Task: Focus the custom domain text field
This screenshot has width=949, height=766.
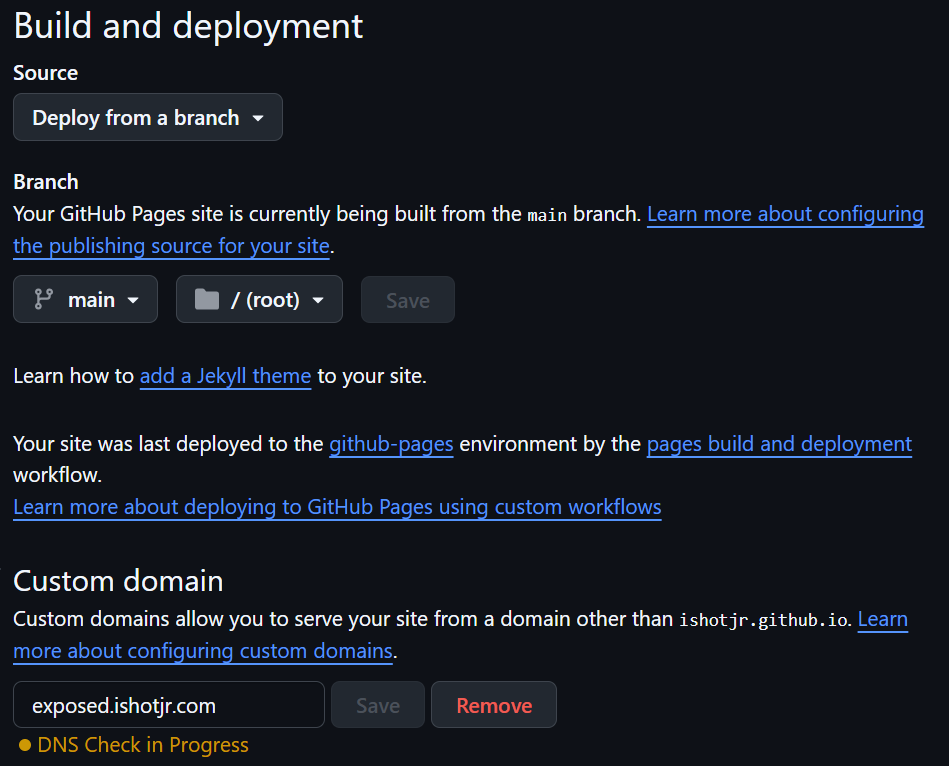Action: [168, 705]
